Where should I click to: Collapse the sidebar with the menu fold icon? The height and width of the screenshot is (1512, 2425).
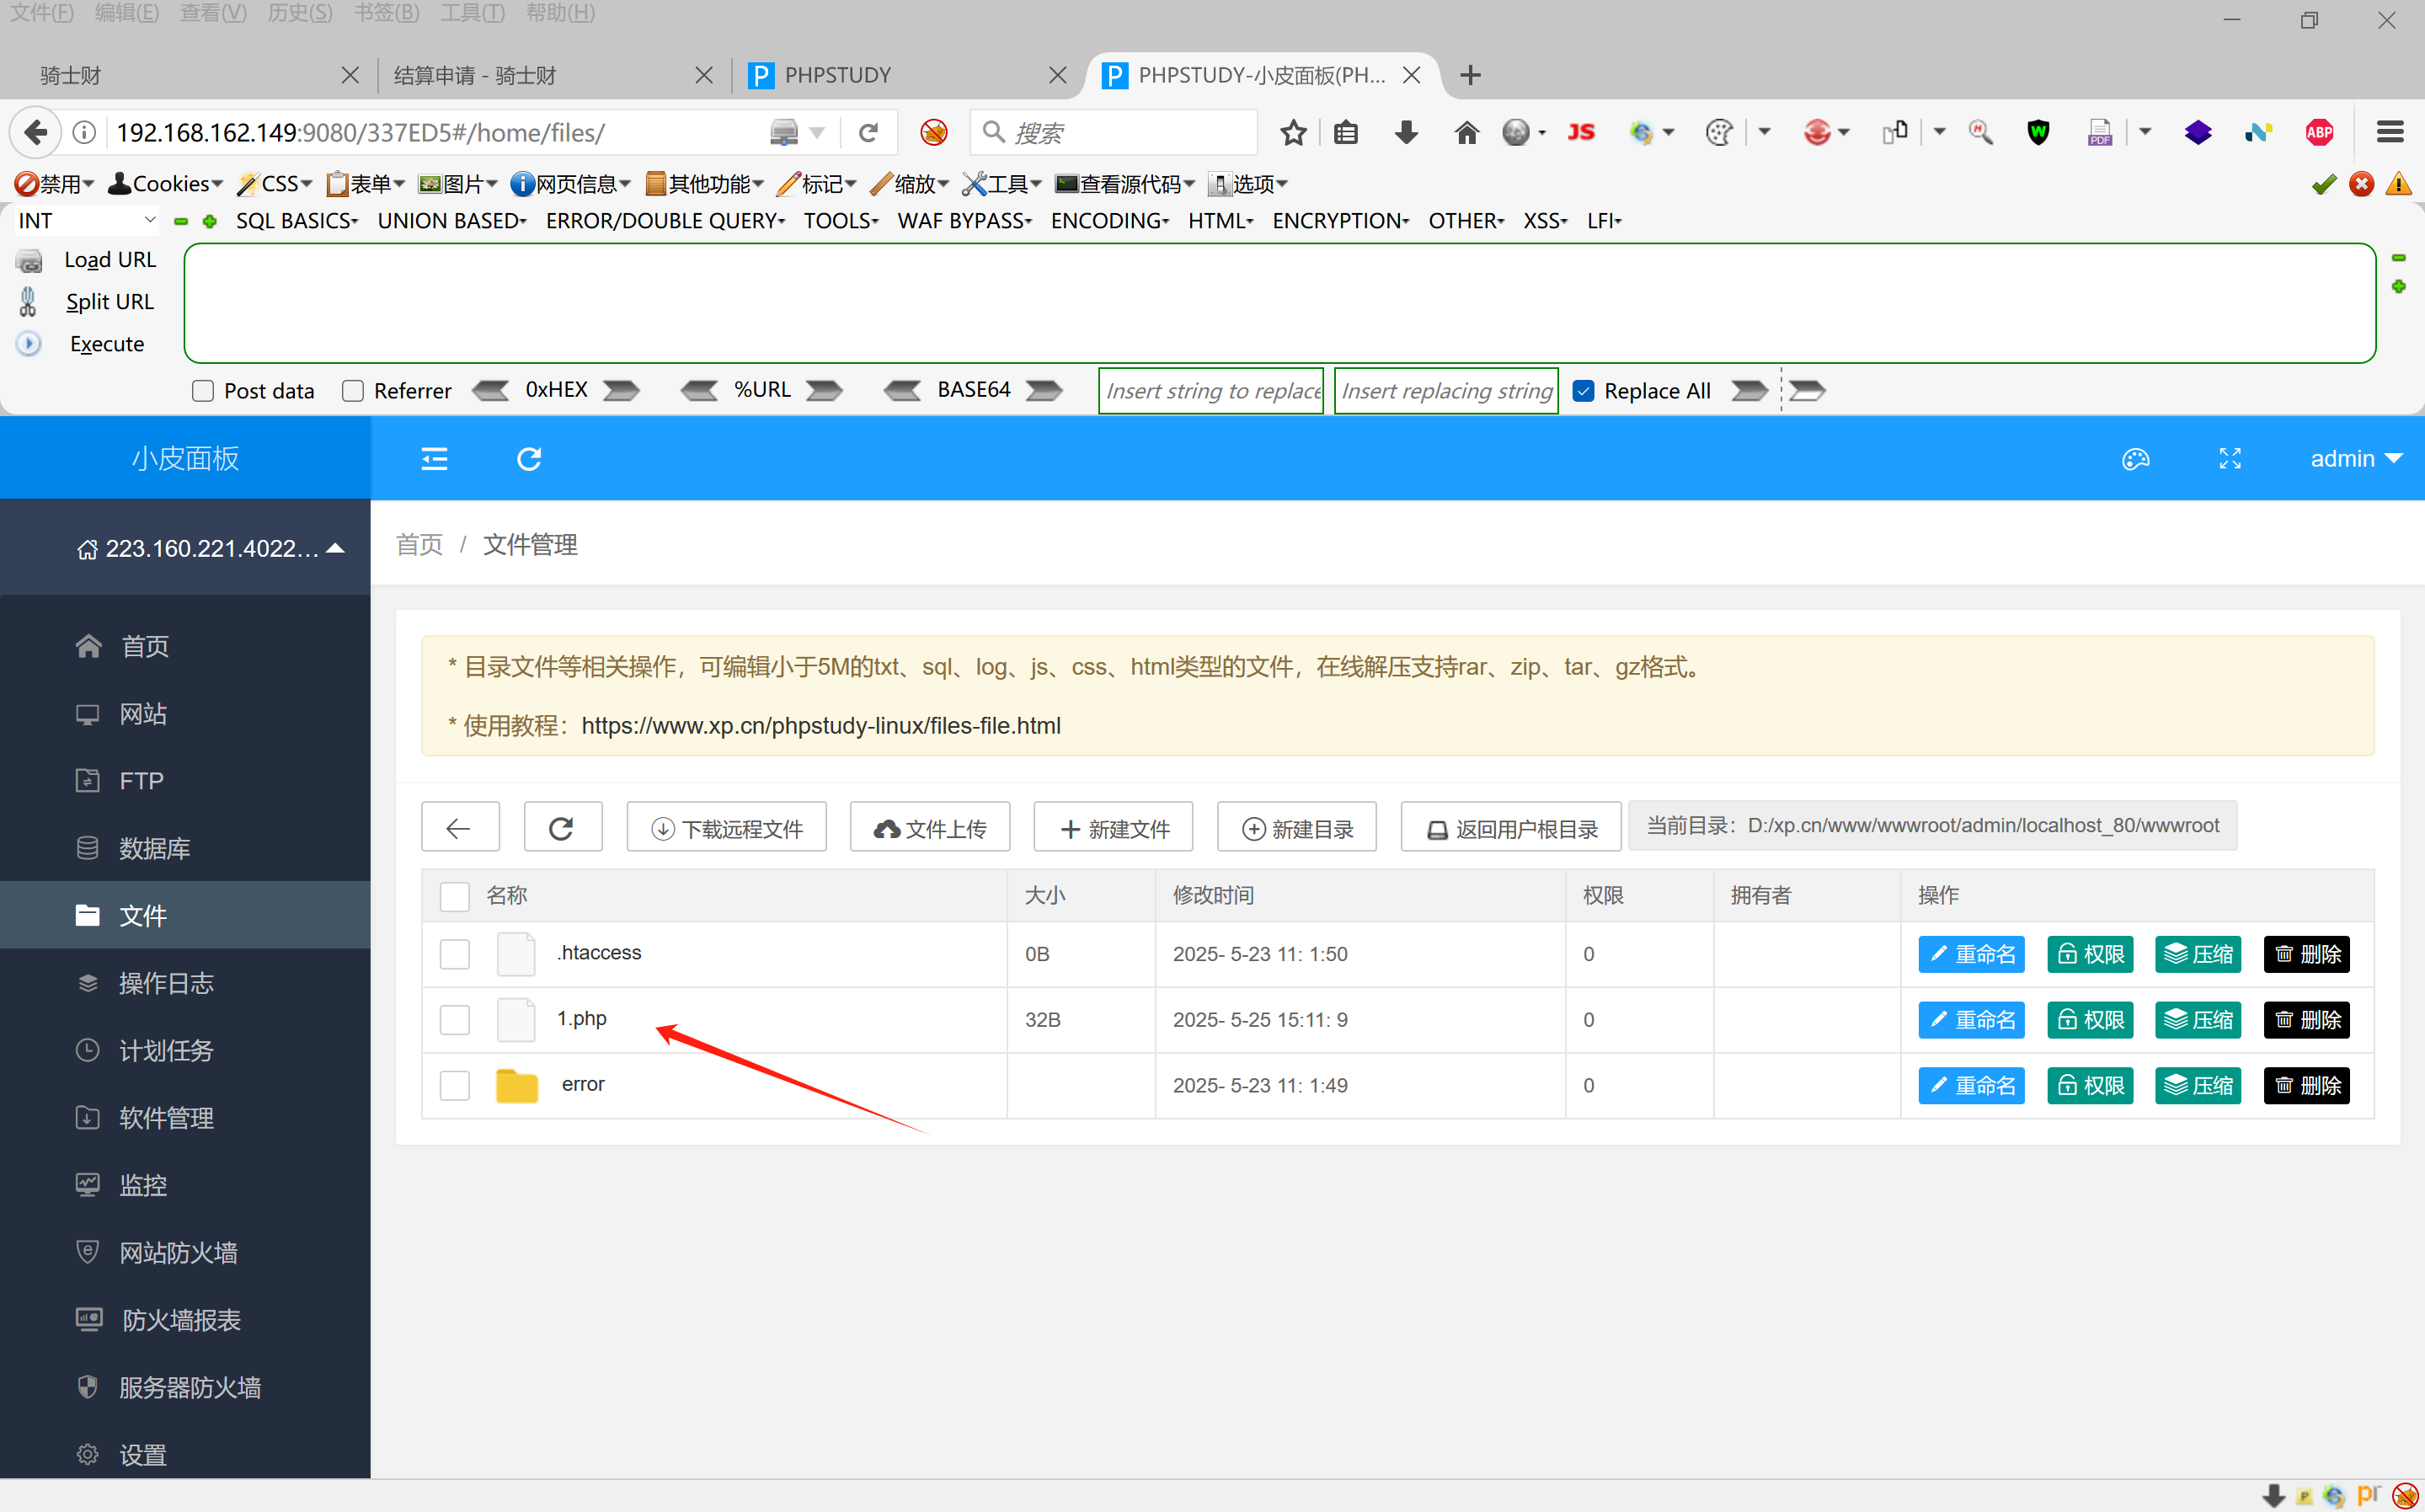pos(434,459)
